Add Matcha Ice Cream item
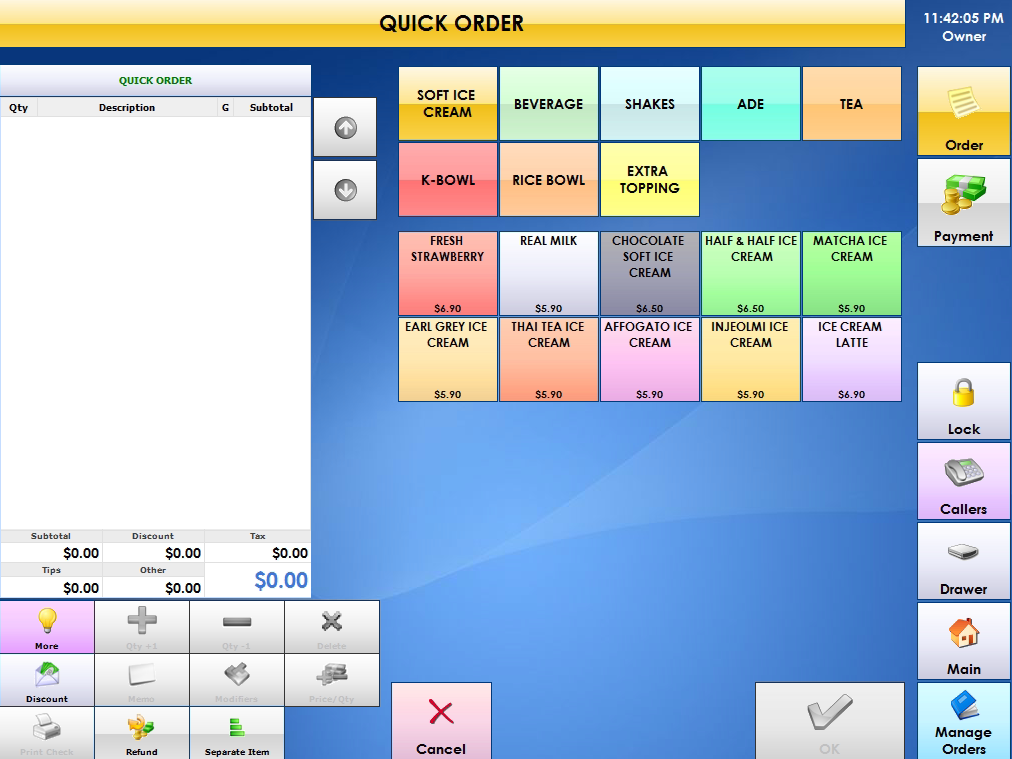1012x759 pixels. click(x=851, y=274)
